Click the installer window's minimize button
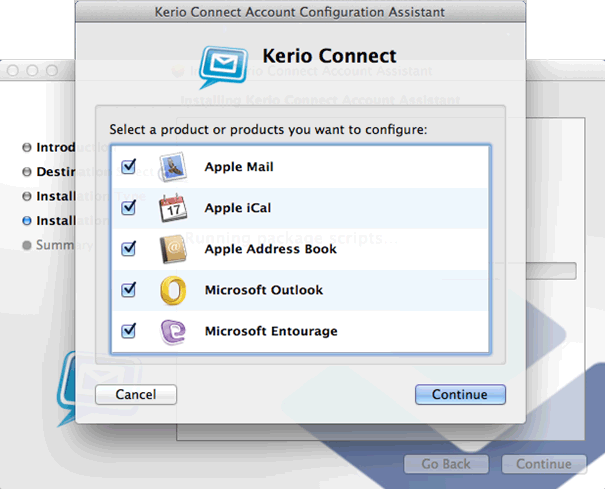605x489 pixels. (32, 70)
